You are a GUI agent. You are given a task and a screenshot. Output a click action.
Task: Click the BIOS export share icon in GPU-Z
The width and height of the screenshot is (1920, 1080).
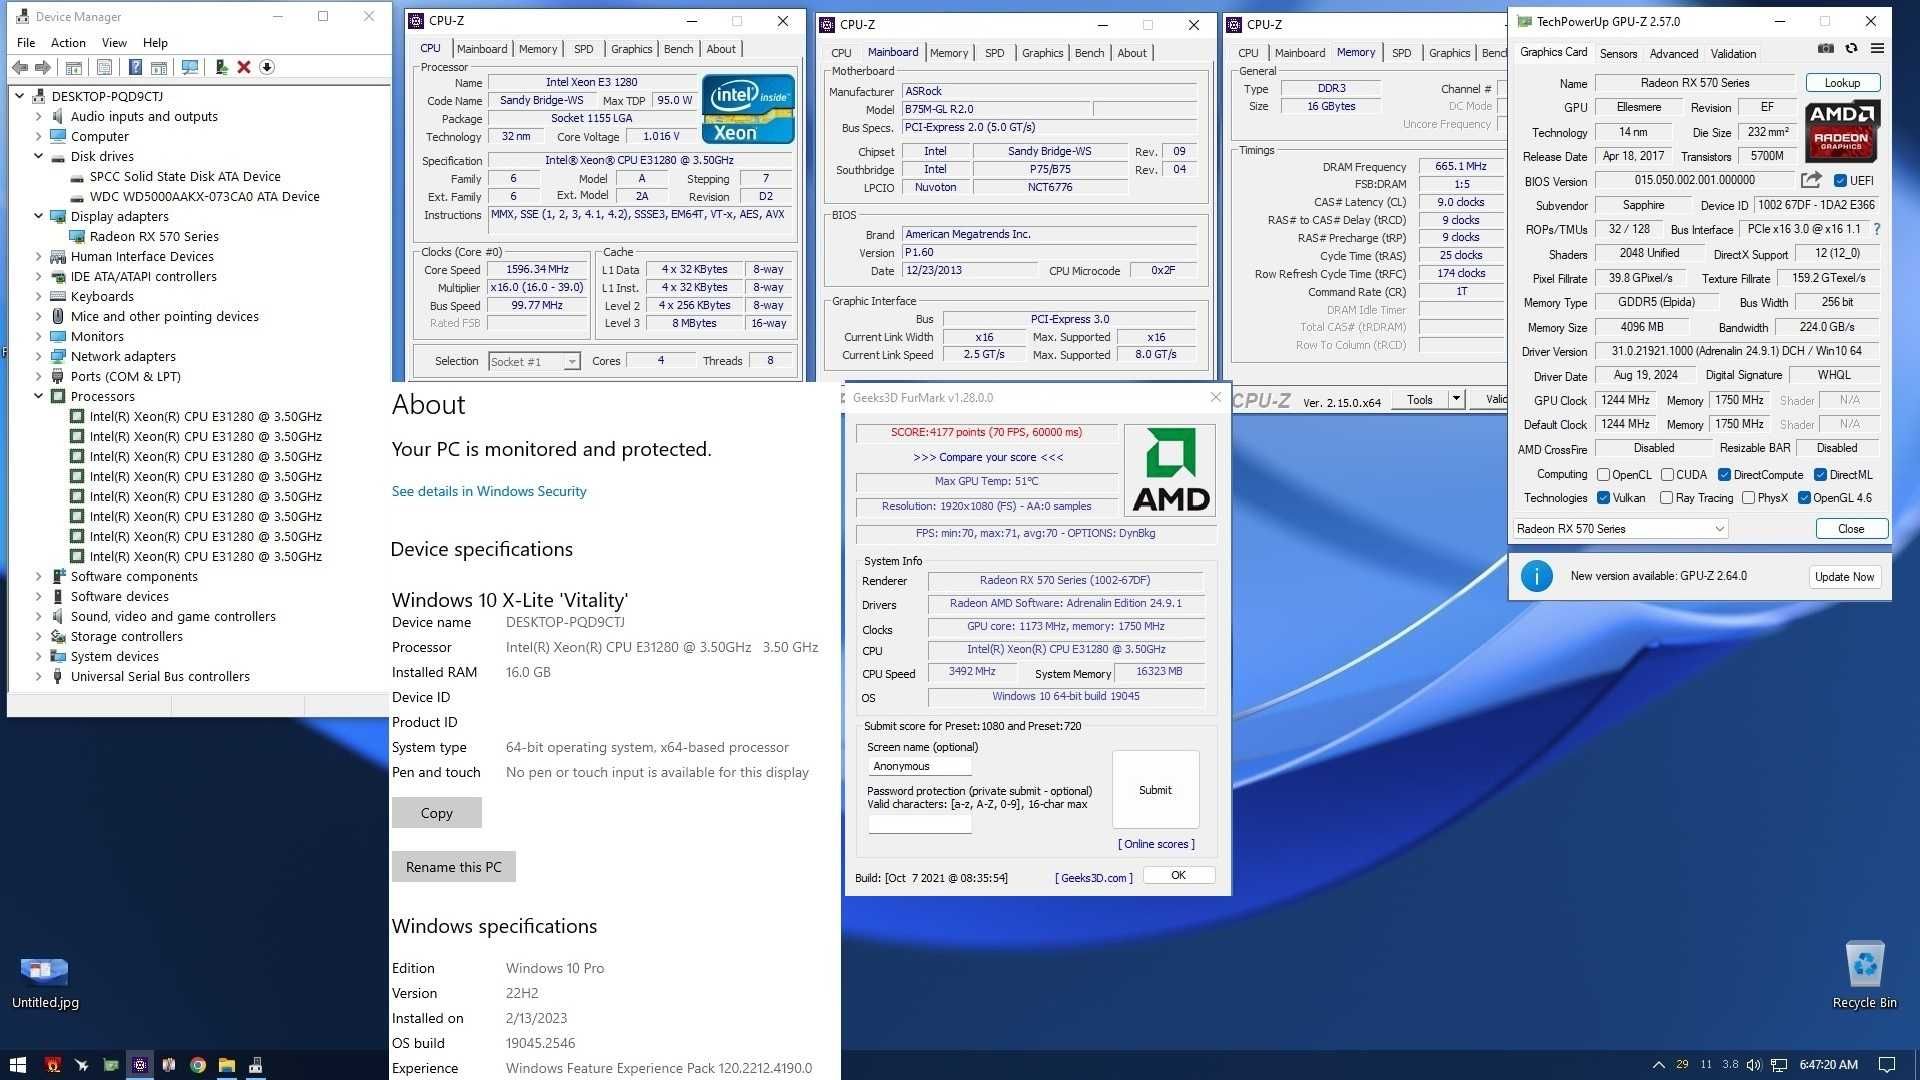click(1811, 180)
